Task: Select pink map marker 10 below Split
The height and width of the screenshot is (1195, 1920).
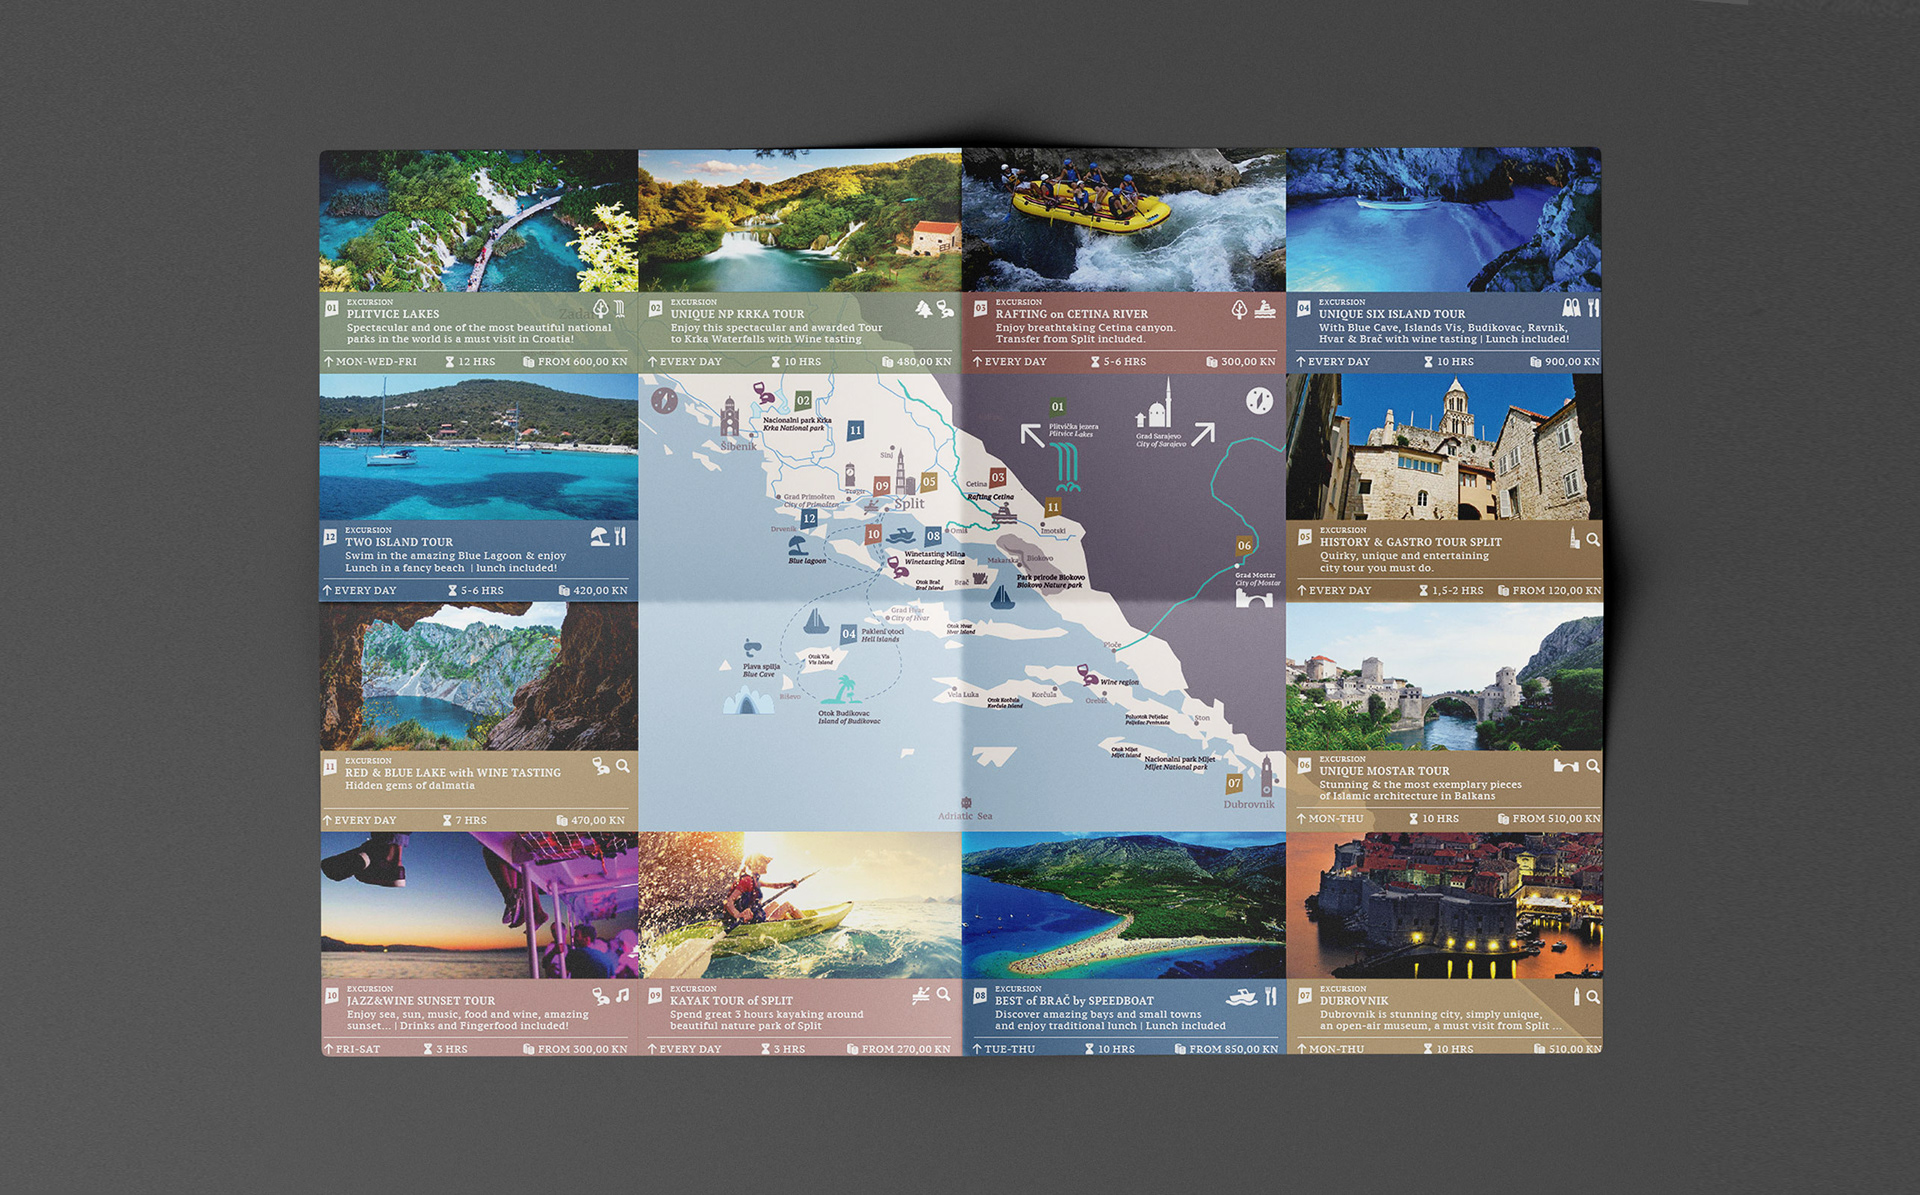Action: [874, 535]
